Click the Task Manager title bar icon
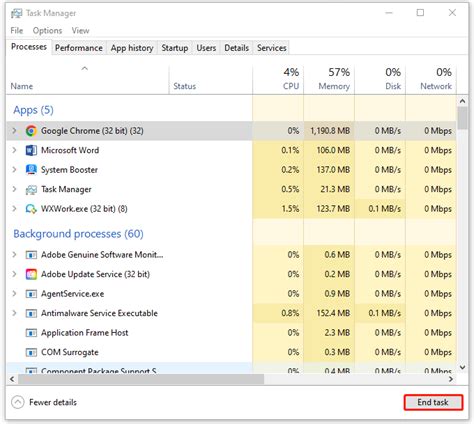This screenshot has height=424, width=474. click(x=16, y=13)
